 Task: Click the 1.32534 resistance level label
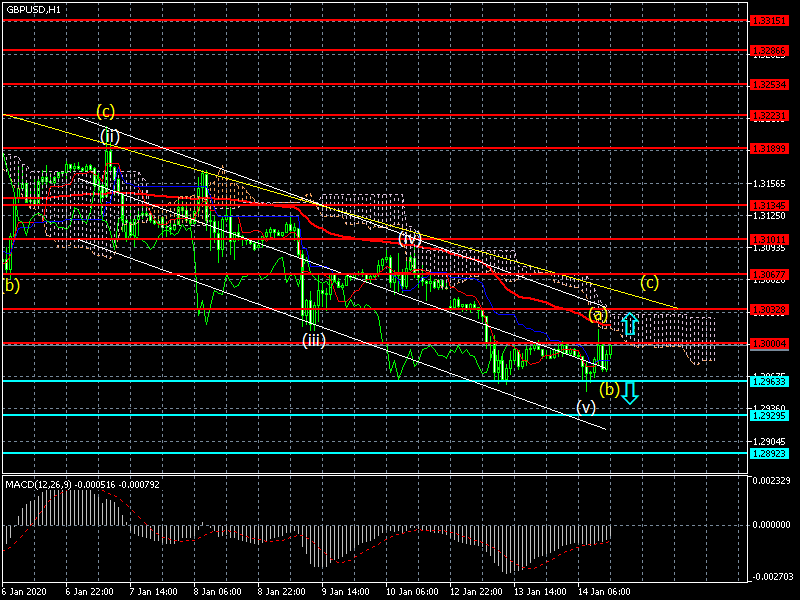point(769,85)
